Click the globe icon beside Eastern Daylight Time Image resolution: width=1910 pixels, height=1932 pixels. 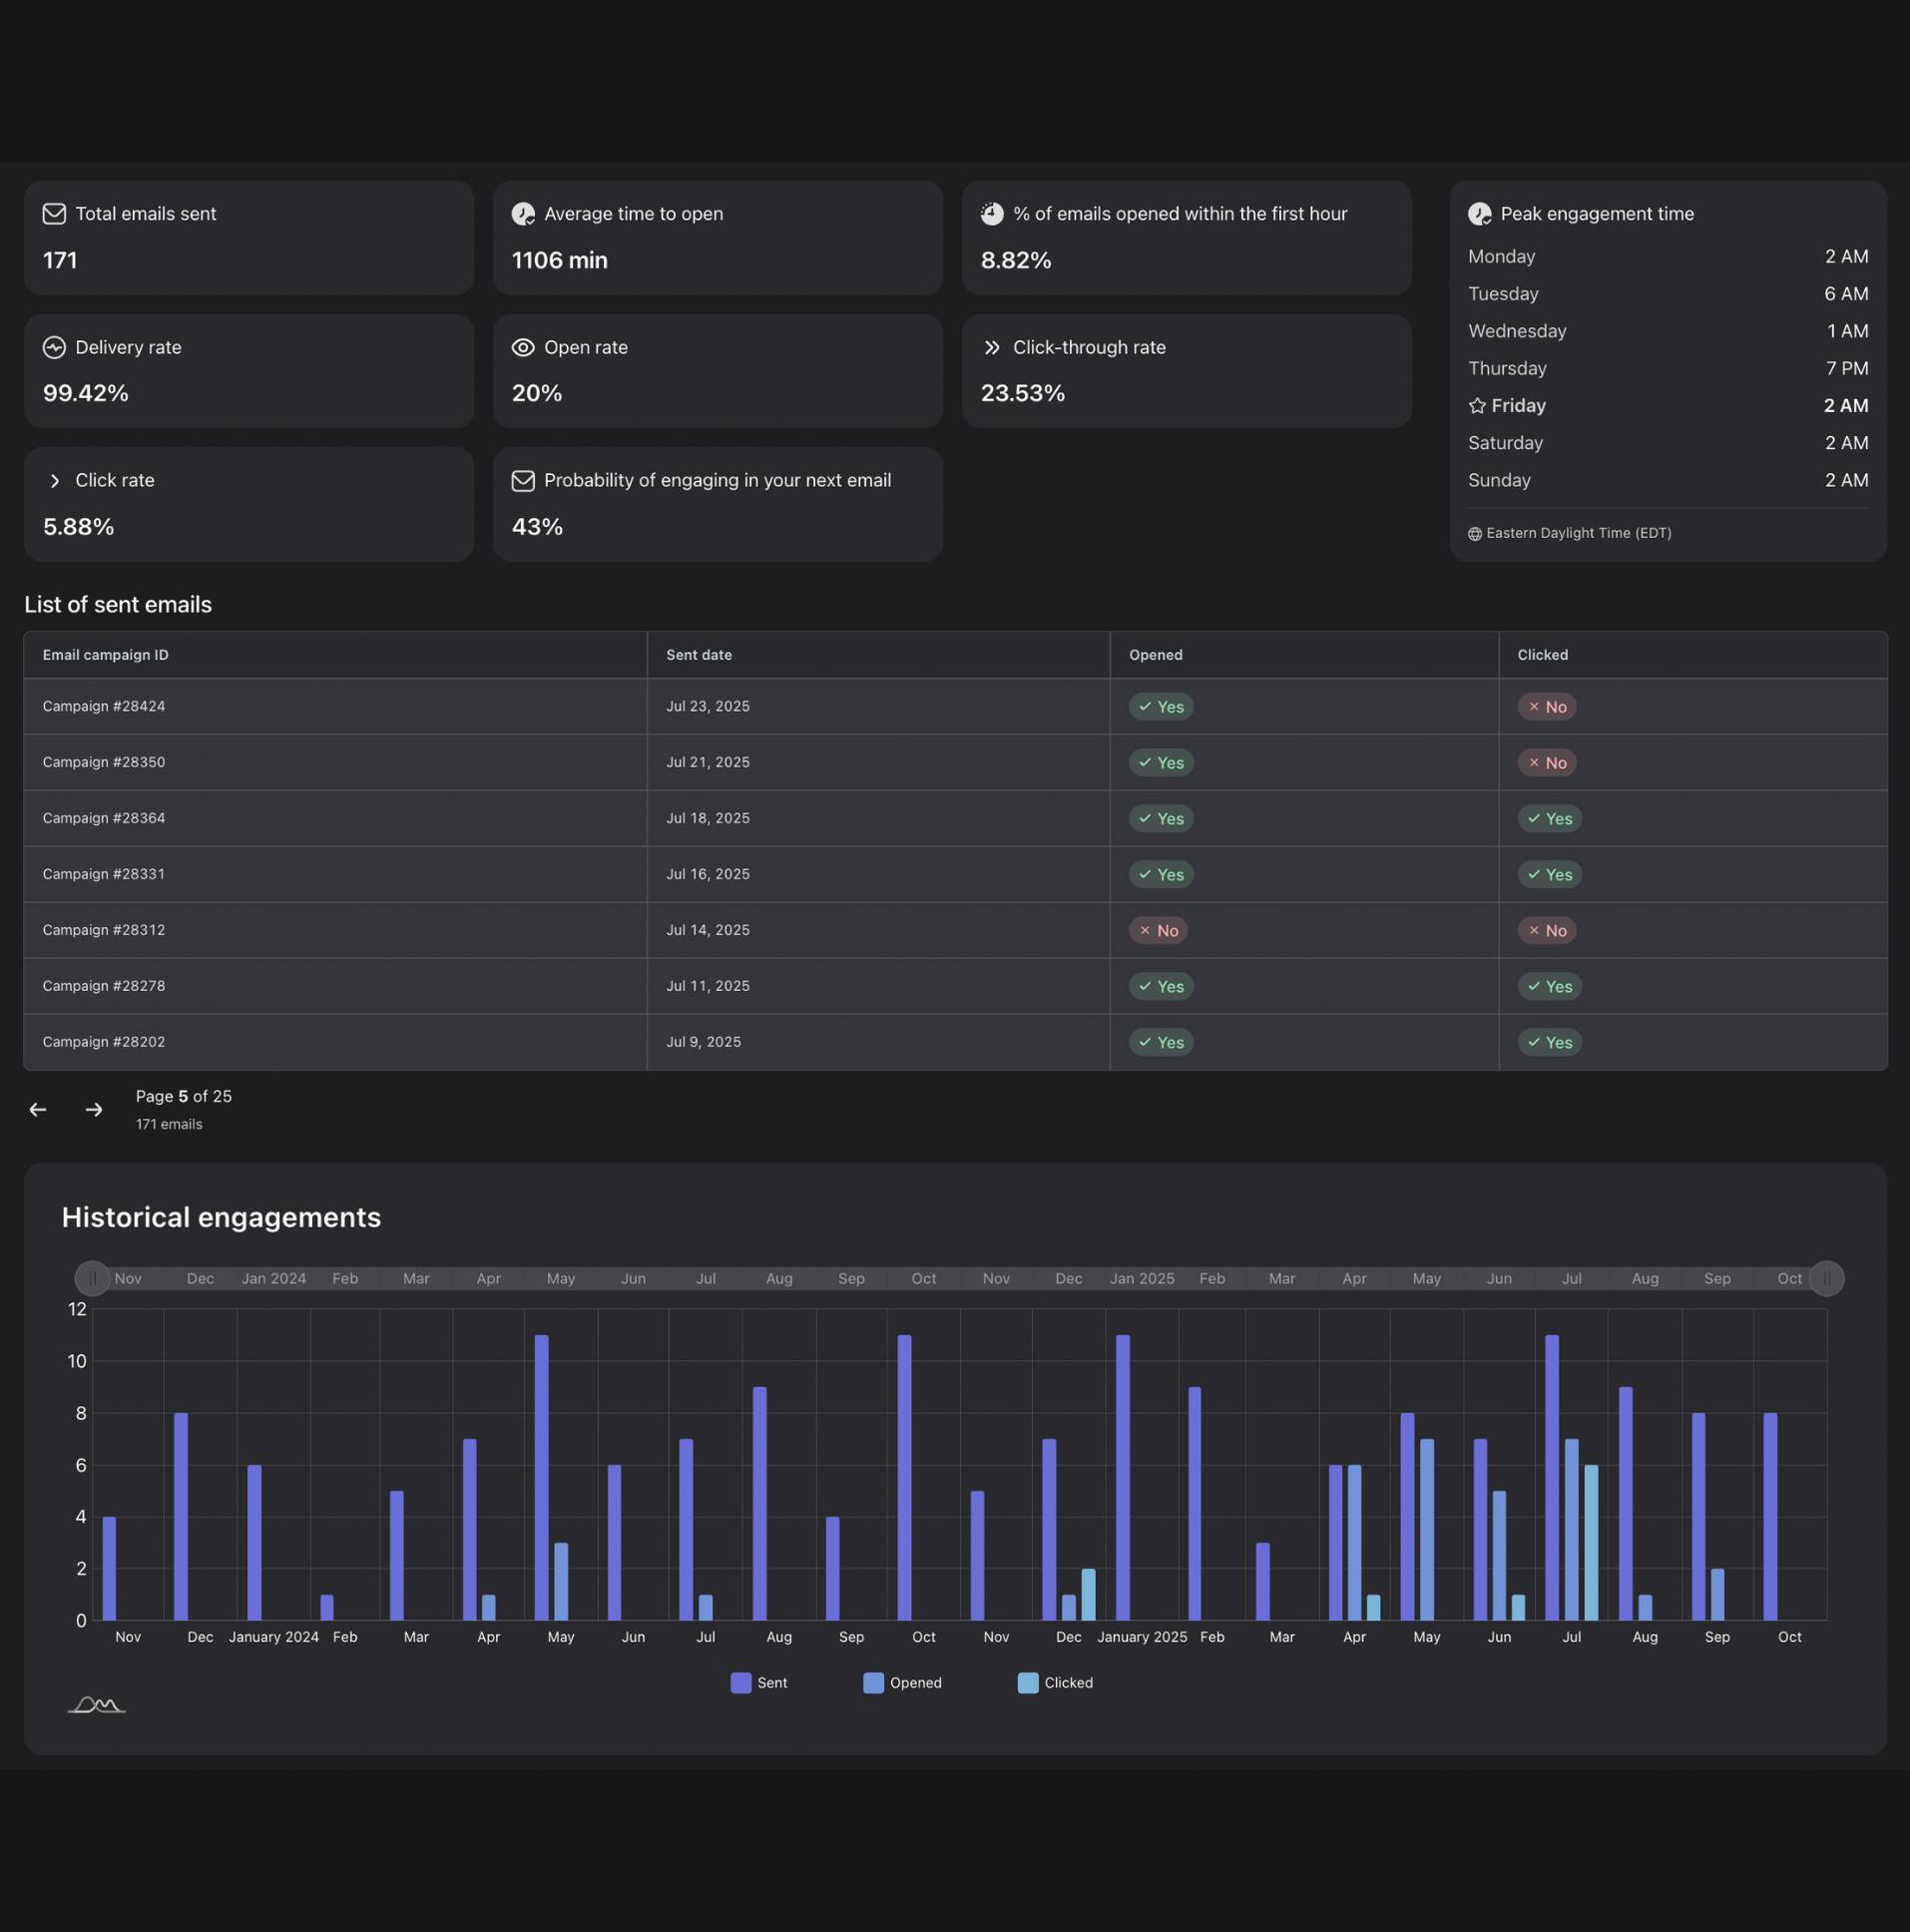click(1474, 534)
